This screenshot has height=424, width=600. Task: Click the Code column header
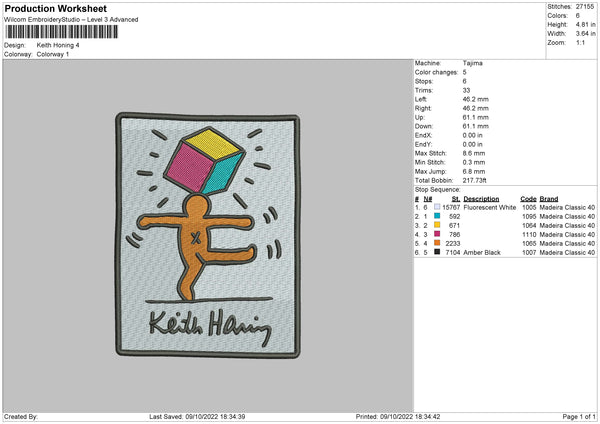coord(528,199)
